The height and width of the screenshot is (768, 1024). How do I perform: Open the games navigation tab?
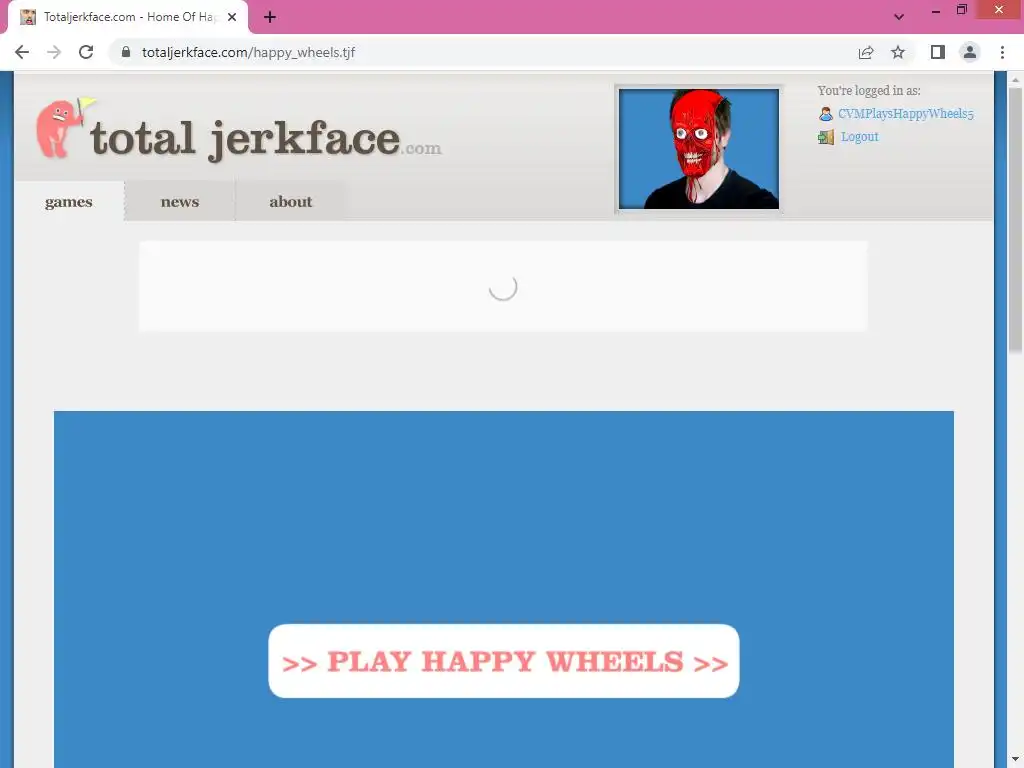pyautogui.click(x=69, y=202)
